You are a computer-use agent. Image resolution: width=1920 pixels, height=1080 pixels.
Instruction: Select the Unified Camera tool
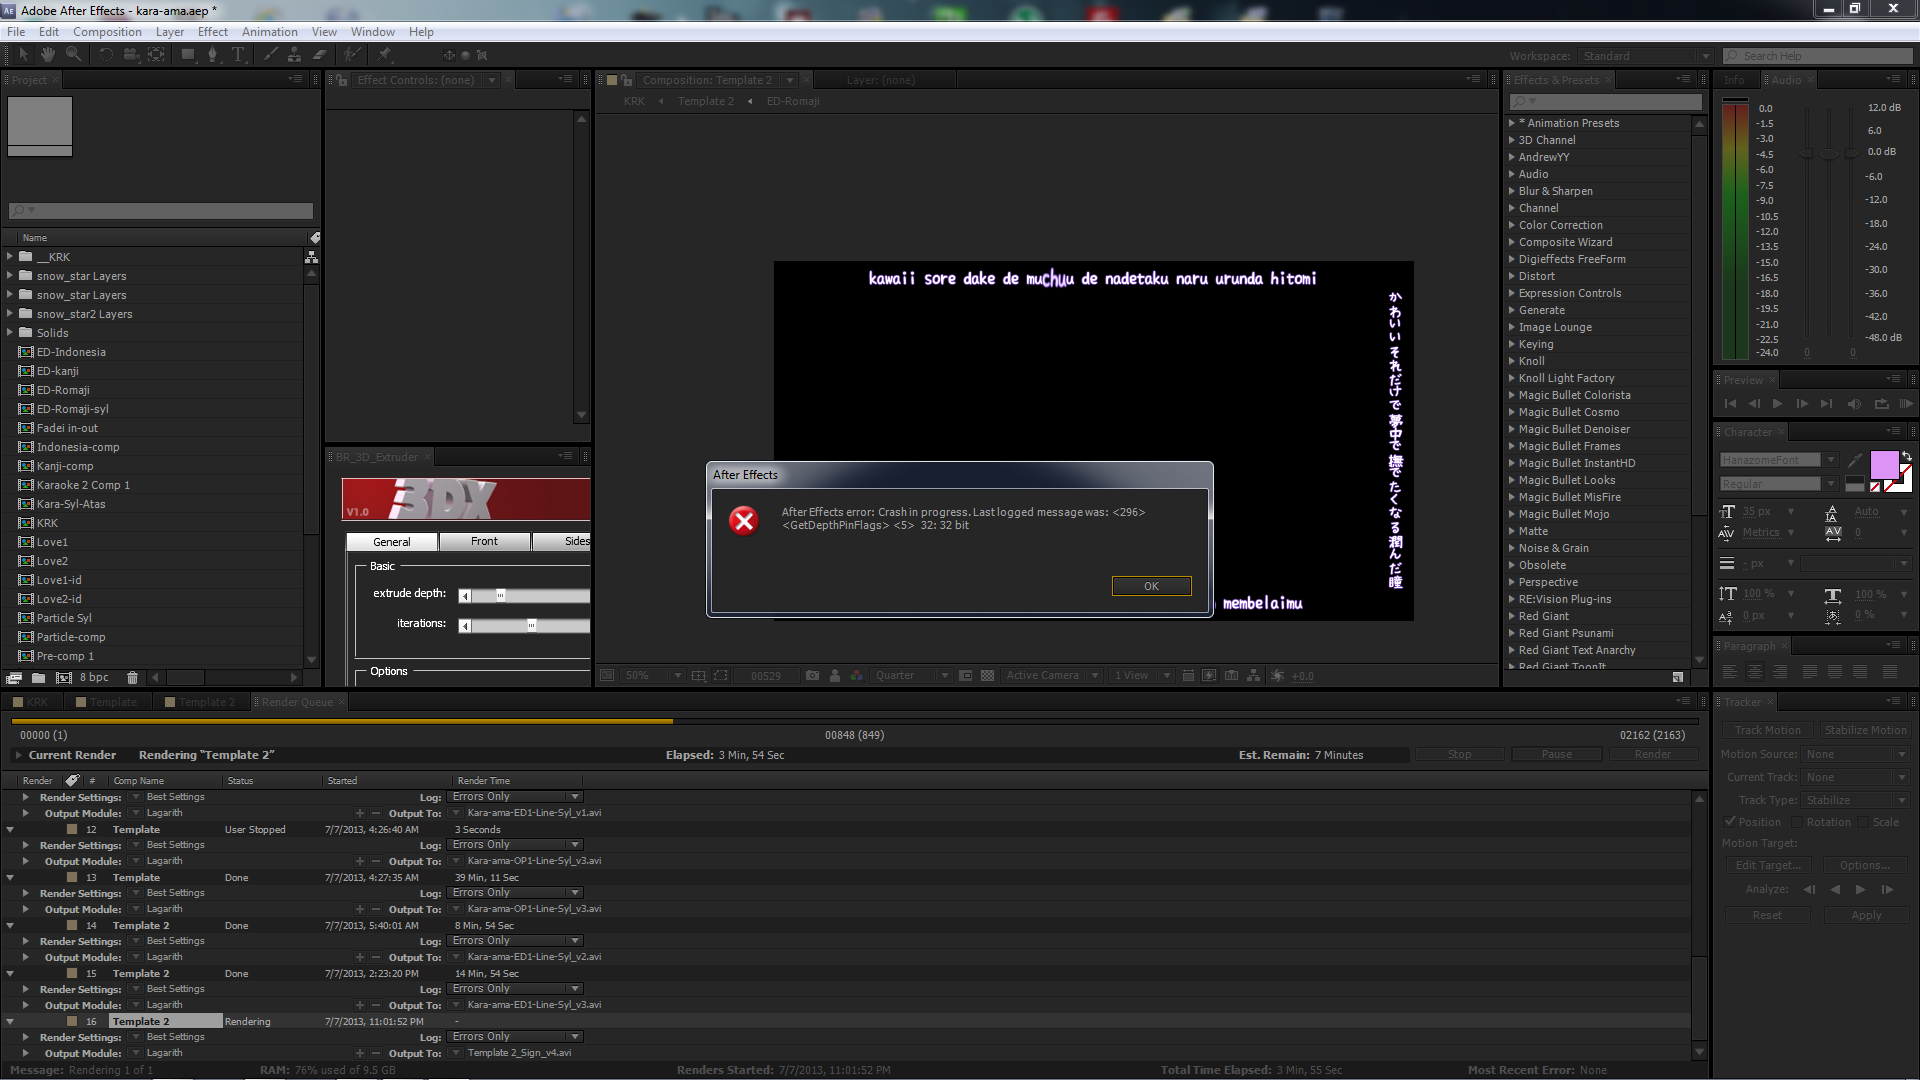[x=131, y=54]
